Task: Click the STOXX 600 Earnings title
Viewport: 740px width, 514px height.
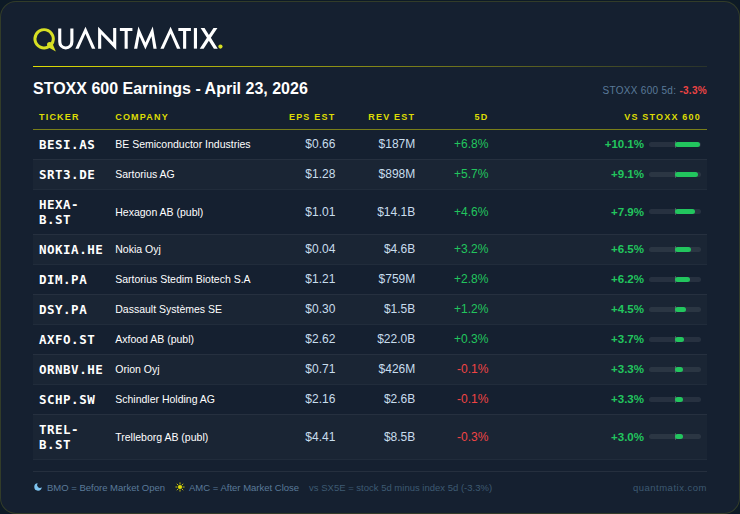Action: (x=170, y=88)
